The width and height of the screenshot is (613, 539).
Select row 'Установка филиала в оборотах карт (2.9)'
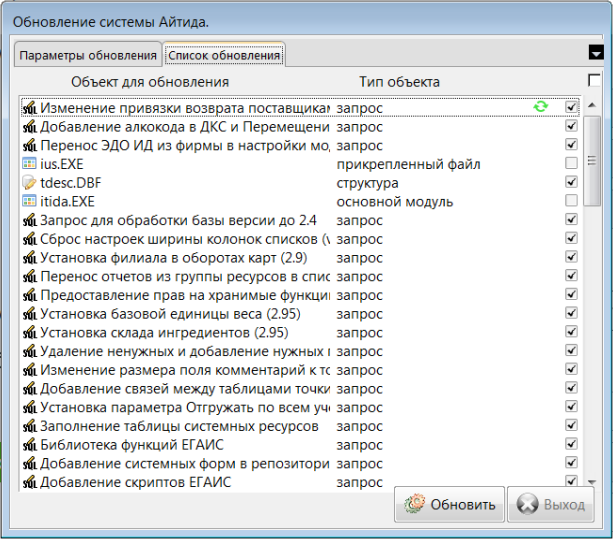tap(174, 258)
